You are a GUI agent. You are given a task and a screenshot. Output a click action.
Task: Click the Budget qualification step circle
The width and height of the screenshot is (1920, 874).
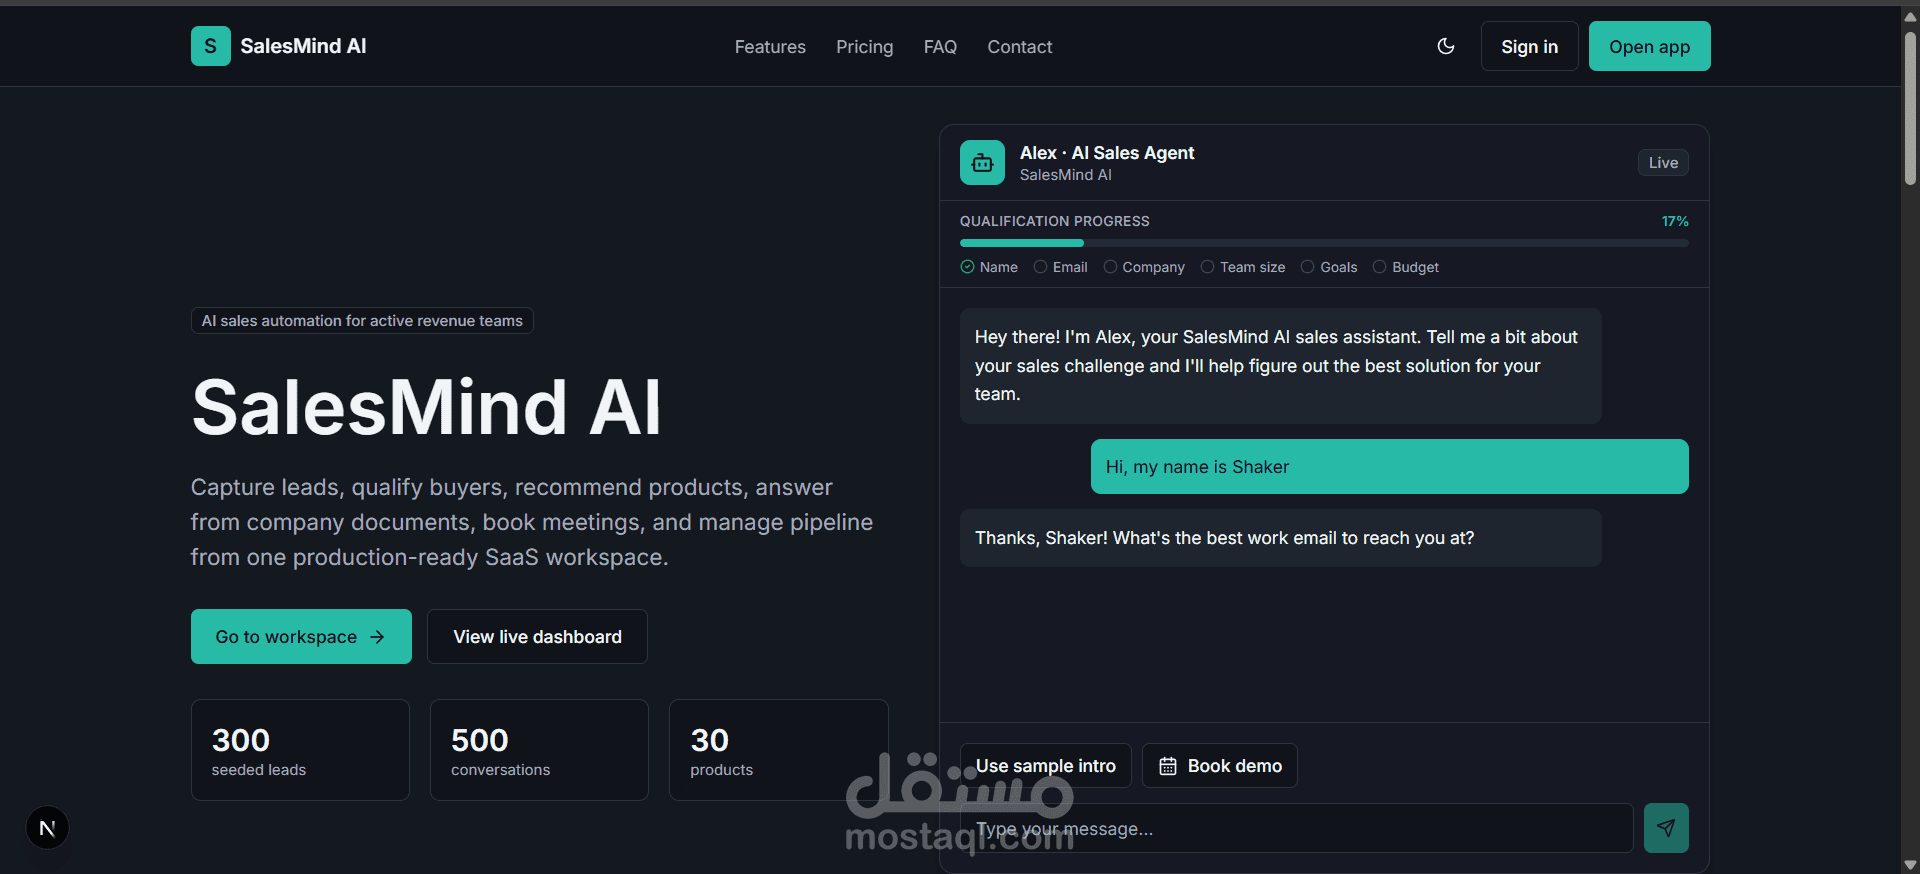[x=1379, y=267]
